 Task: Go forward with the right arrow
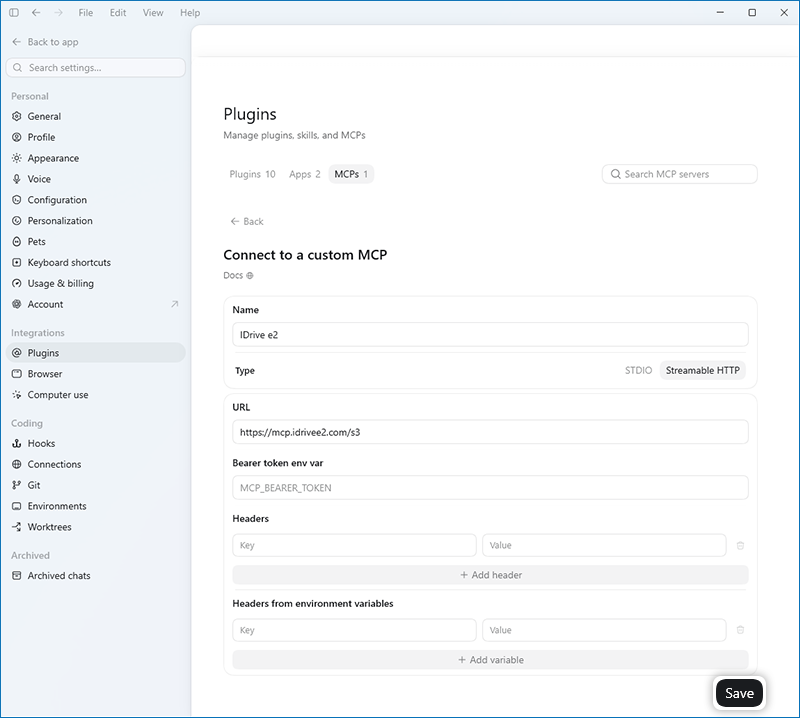[x=58, y=13]
